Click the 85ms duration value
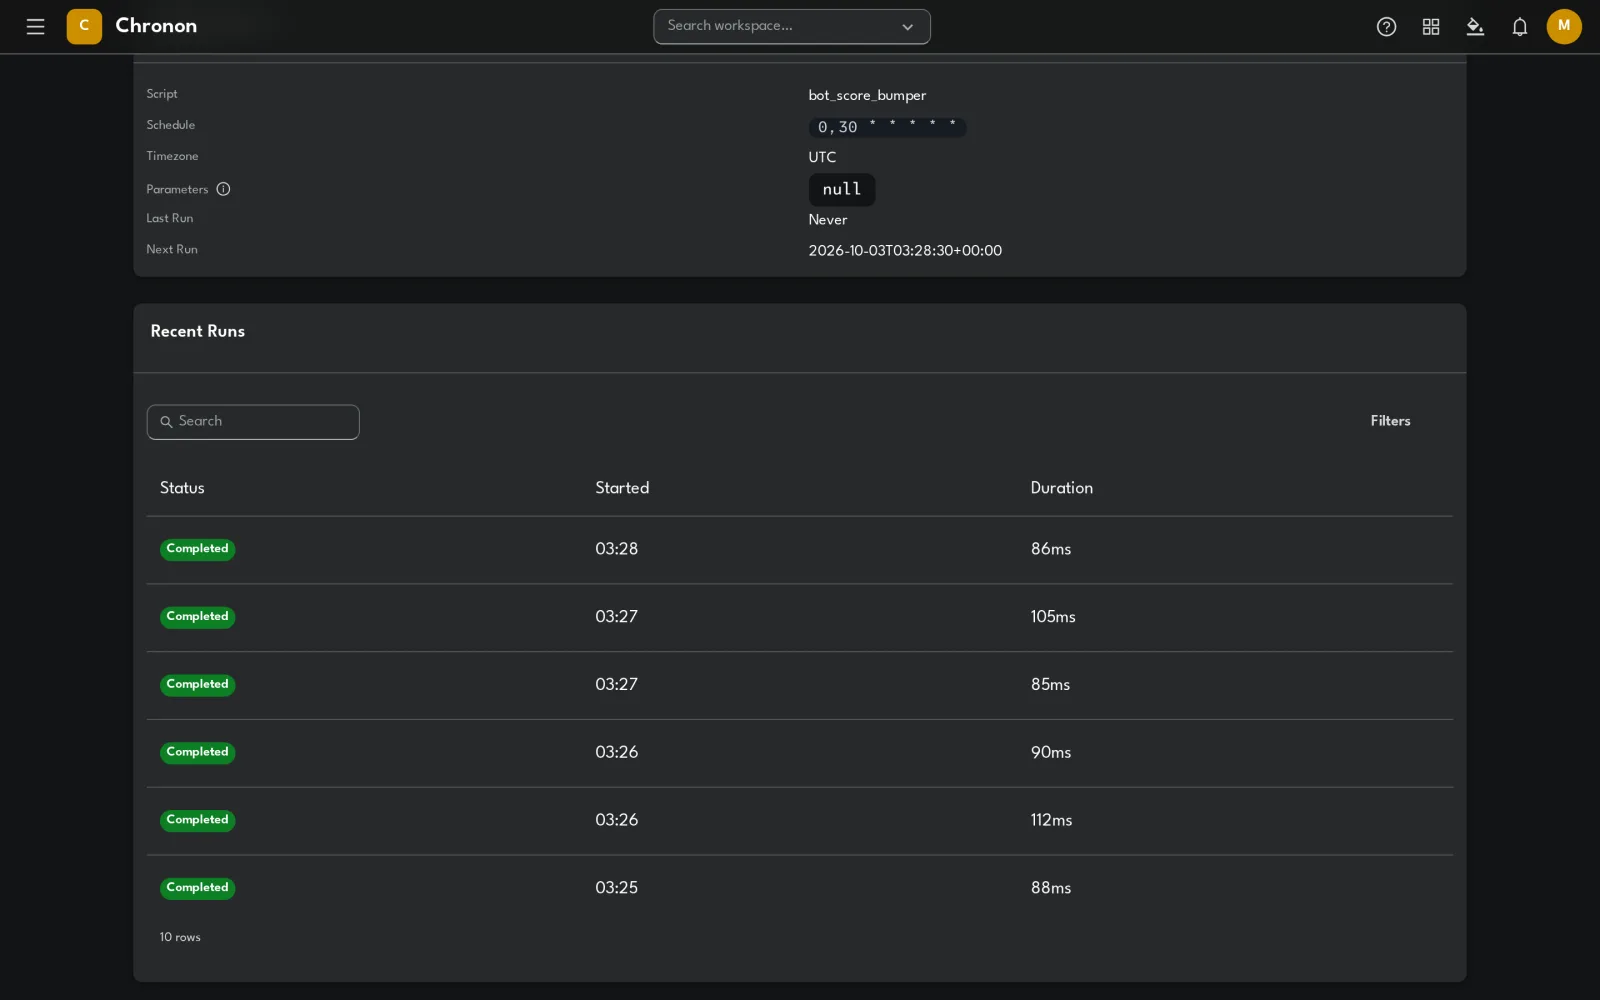The width and height of the screenshot is (1600, 1000). [x=1050, y=685]
